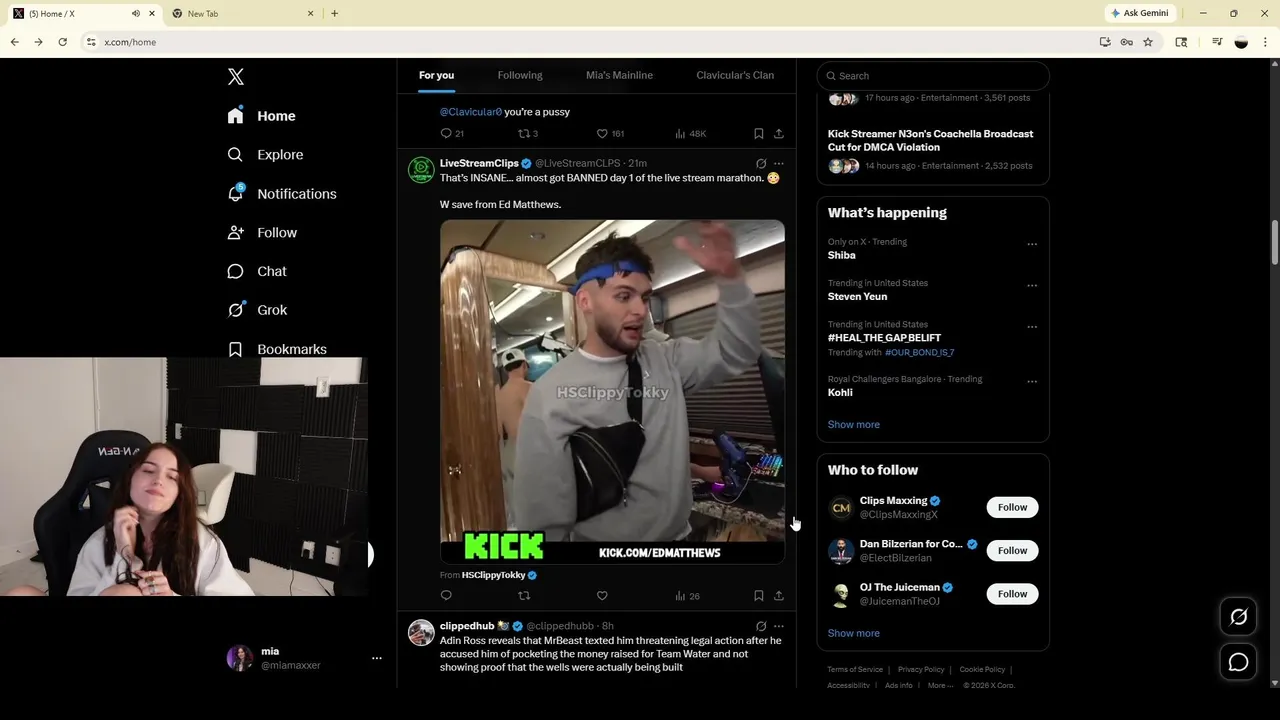
Task: Follow Dan Bilzerian account
Action: click(1012, 550)
